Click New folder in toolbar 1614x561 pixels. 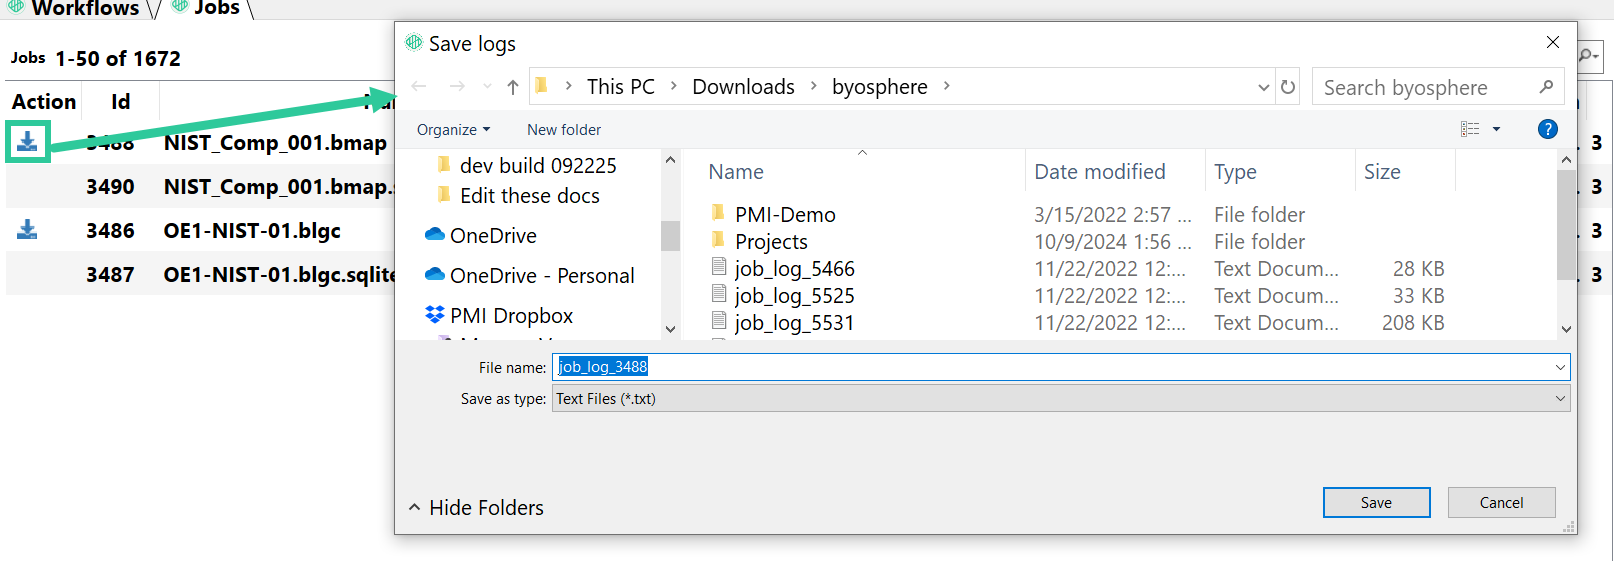click(x=564, y=130)
